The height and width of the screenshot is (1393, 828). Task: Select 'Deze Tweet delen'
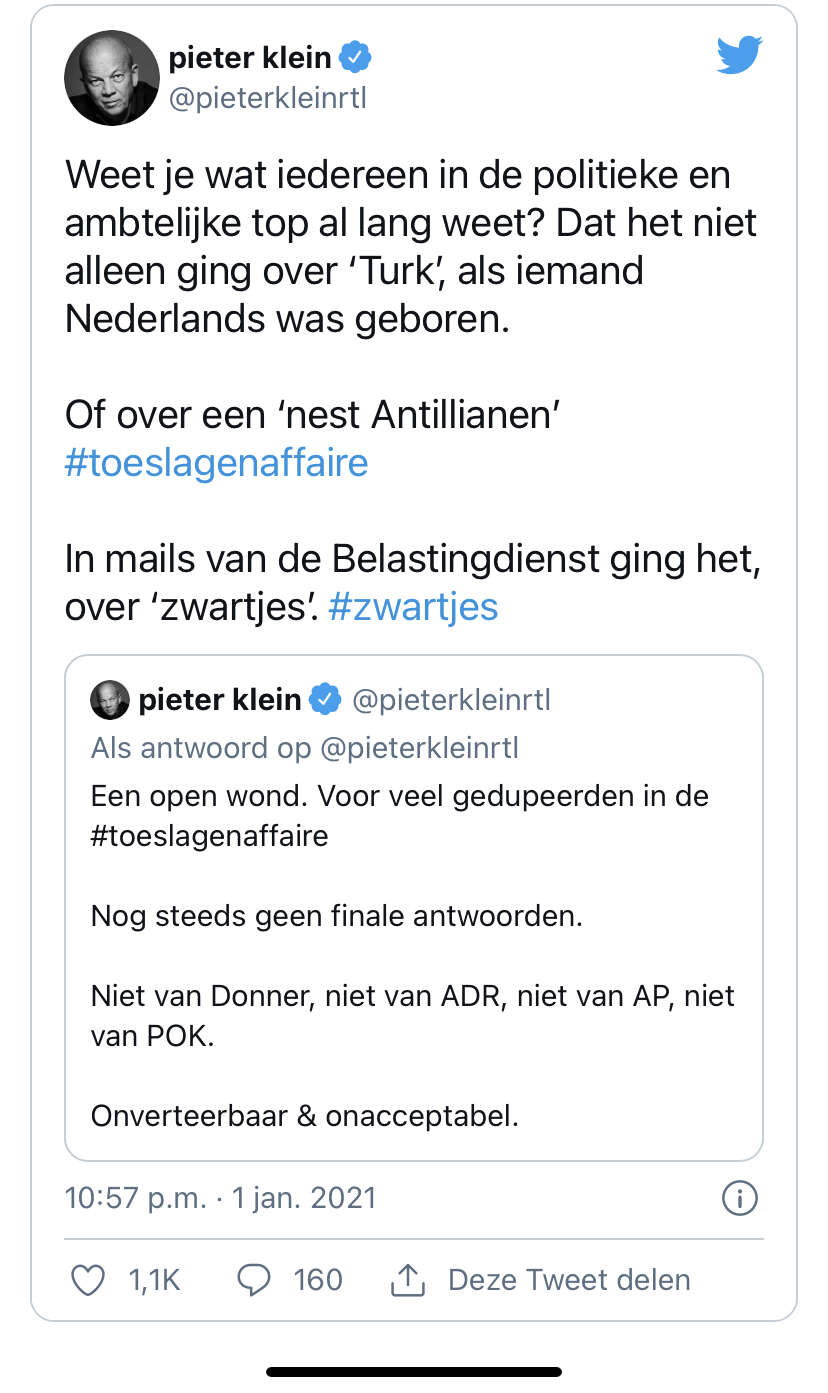click(569, 1280)
